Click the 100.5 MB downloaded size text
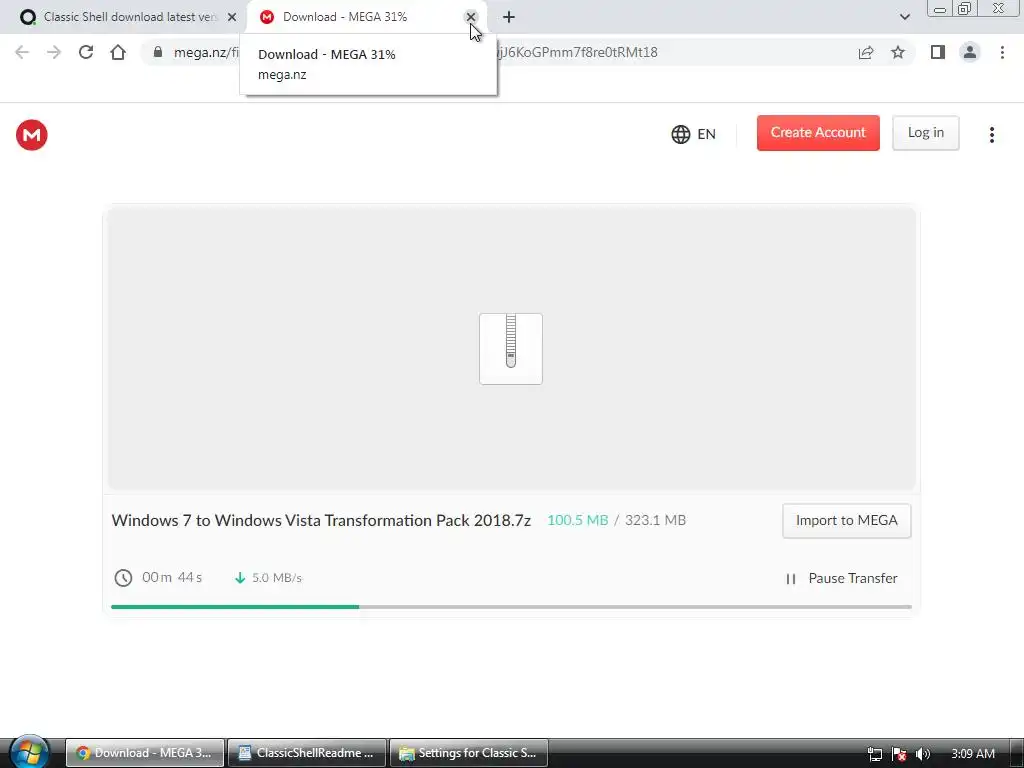 pos(577,520)
